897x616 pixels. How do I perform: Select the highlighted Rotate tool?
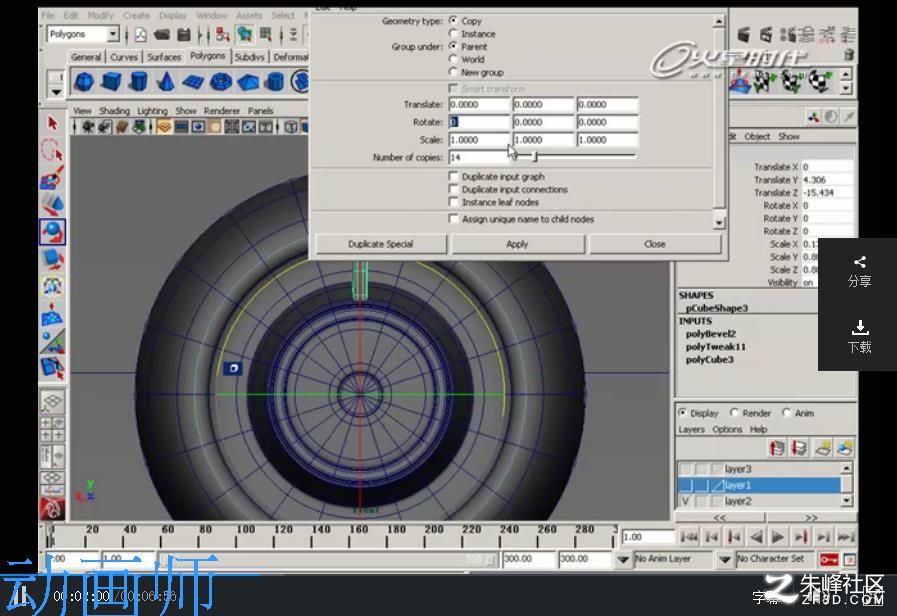[53, 232]
